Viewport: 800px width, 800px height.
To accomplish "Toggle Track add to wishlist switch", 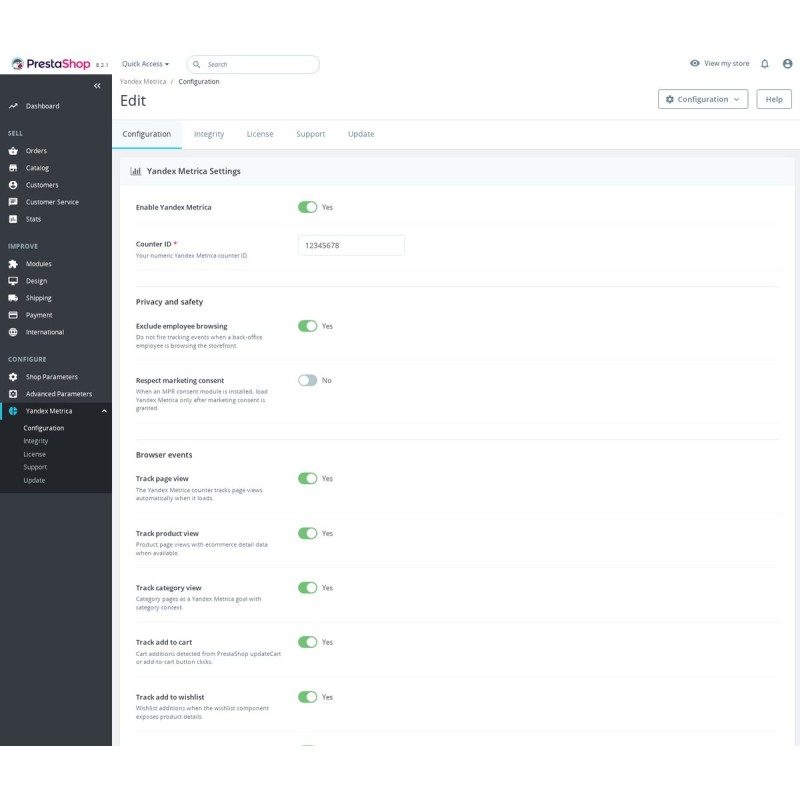I will tap(308, 697).
